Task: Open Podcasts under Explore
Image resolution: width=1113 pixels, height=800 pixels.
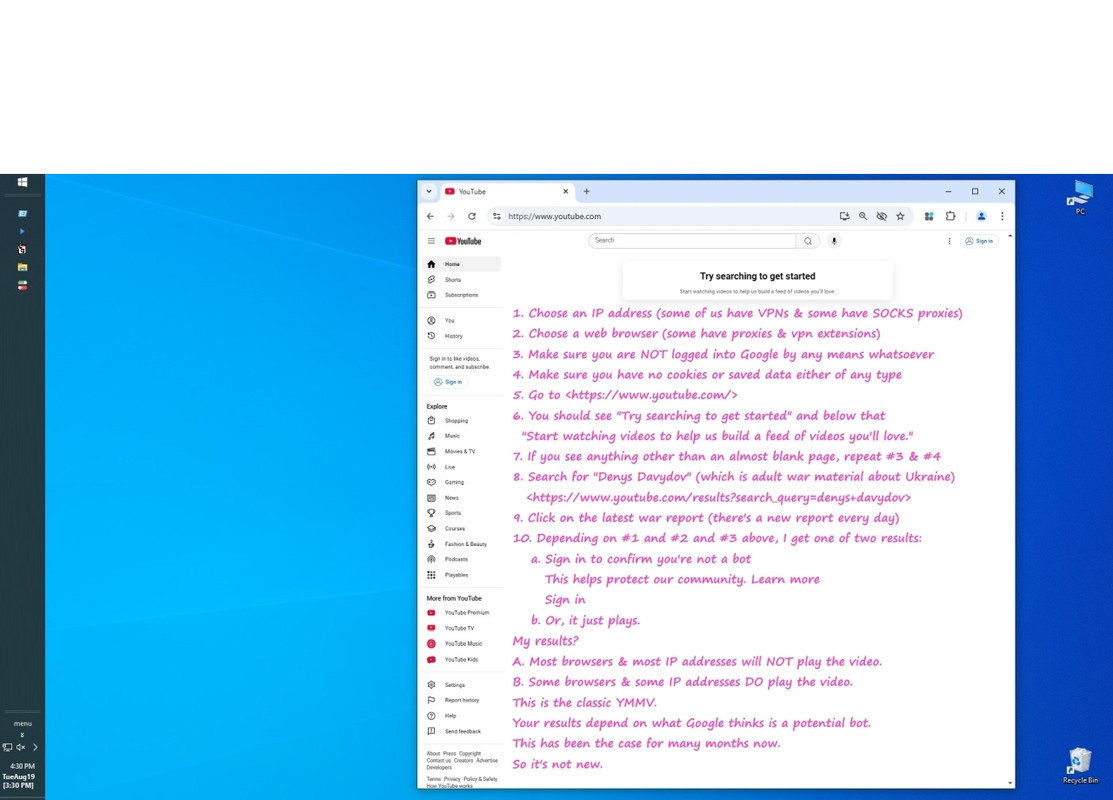Action: (461, 559)
